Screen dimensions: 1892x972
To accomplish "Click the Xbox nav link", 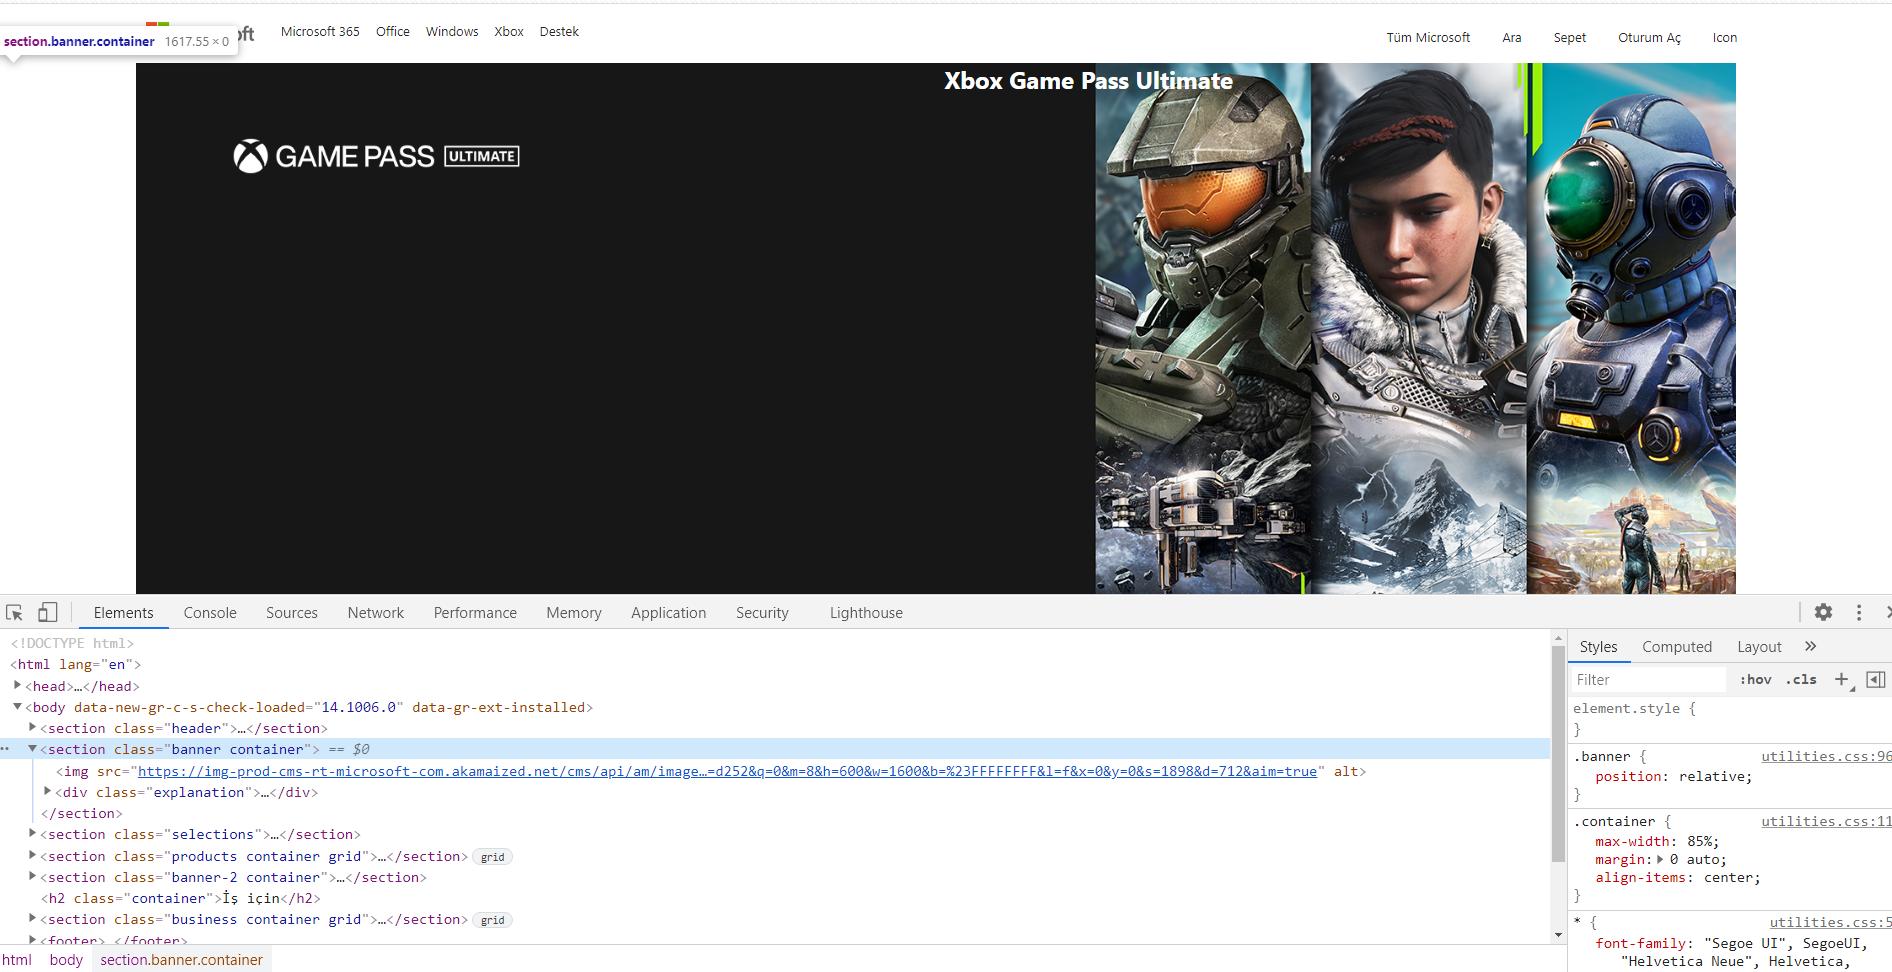I will click(x=509, y=32).
